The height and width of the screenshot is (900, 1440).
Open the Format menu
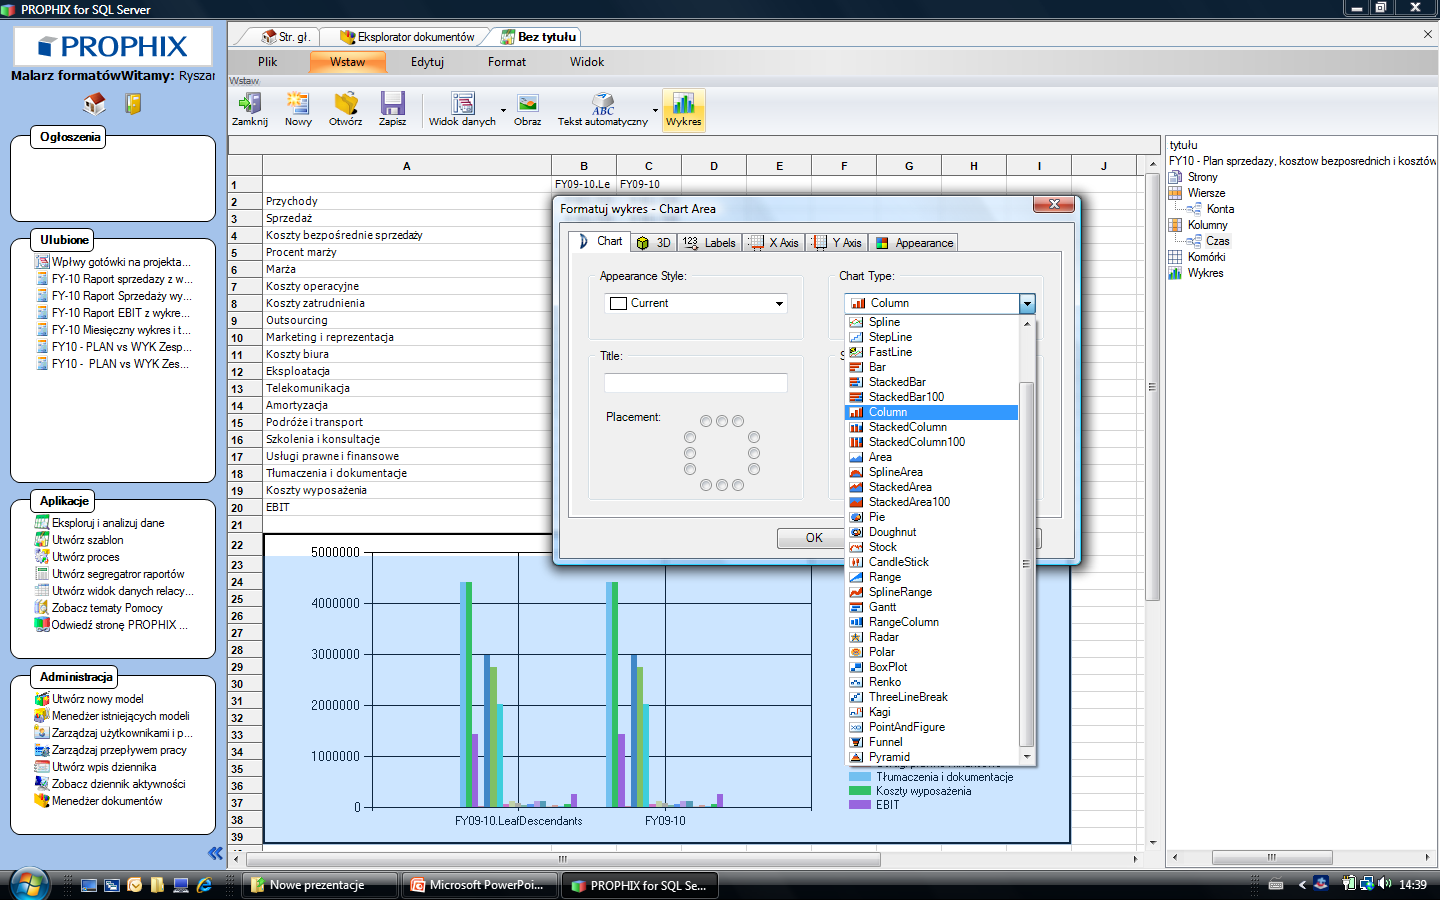(x=507, y=62)
